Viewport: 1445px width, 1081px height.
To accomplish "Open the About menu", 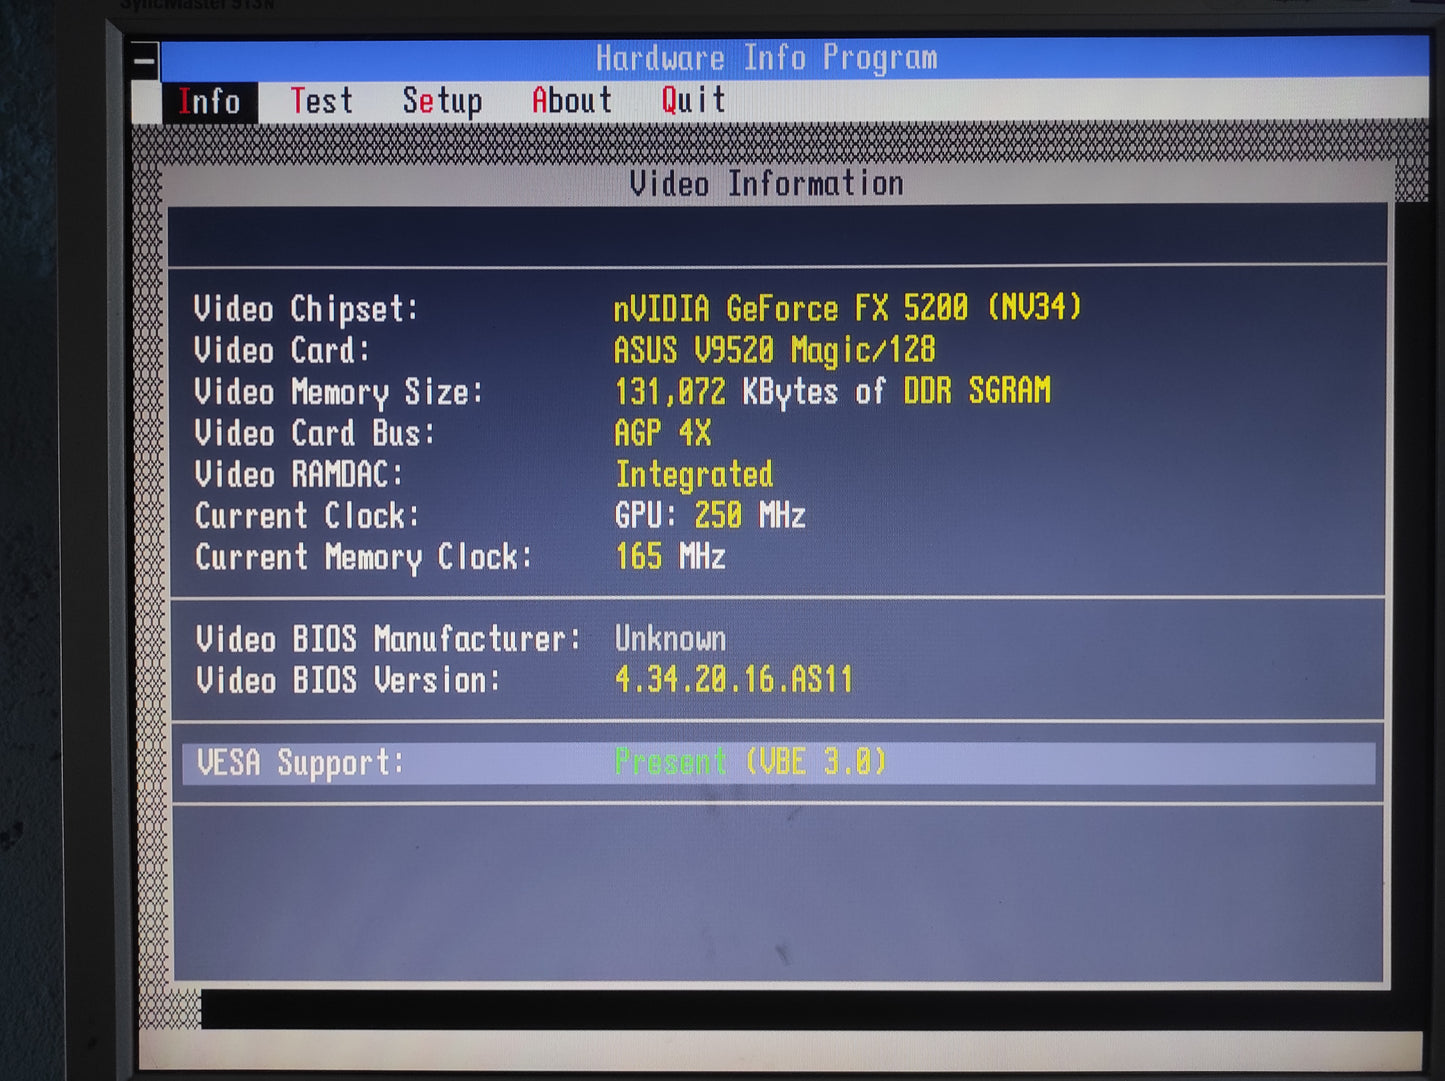I will click(571, 101).
